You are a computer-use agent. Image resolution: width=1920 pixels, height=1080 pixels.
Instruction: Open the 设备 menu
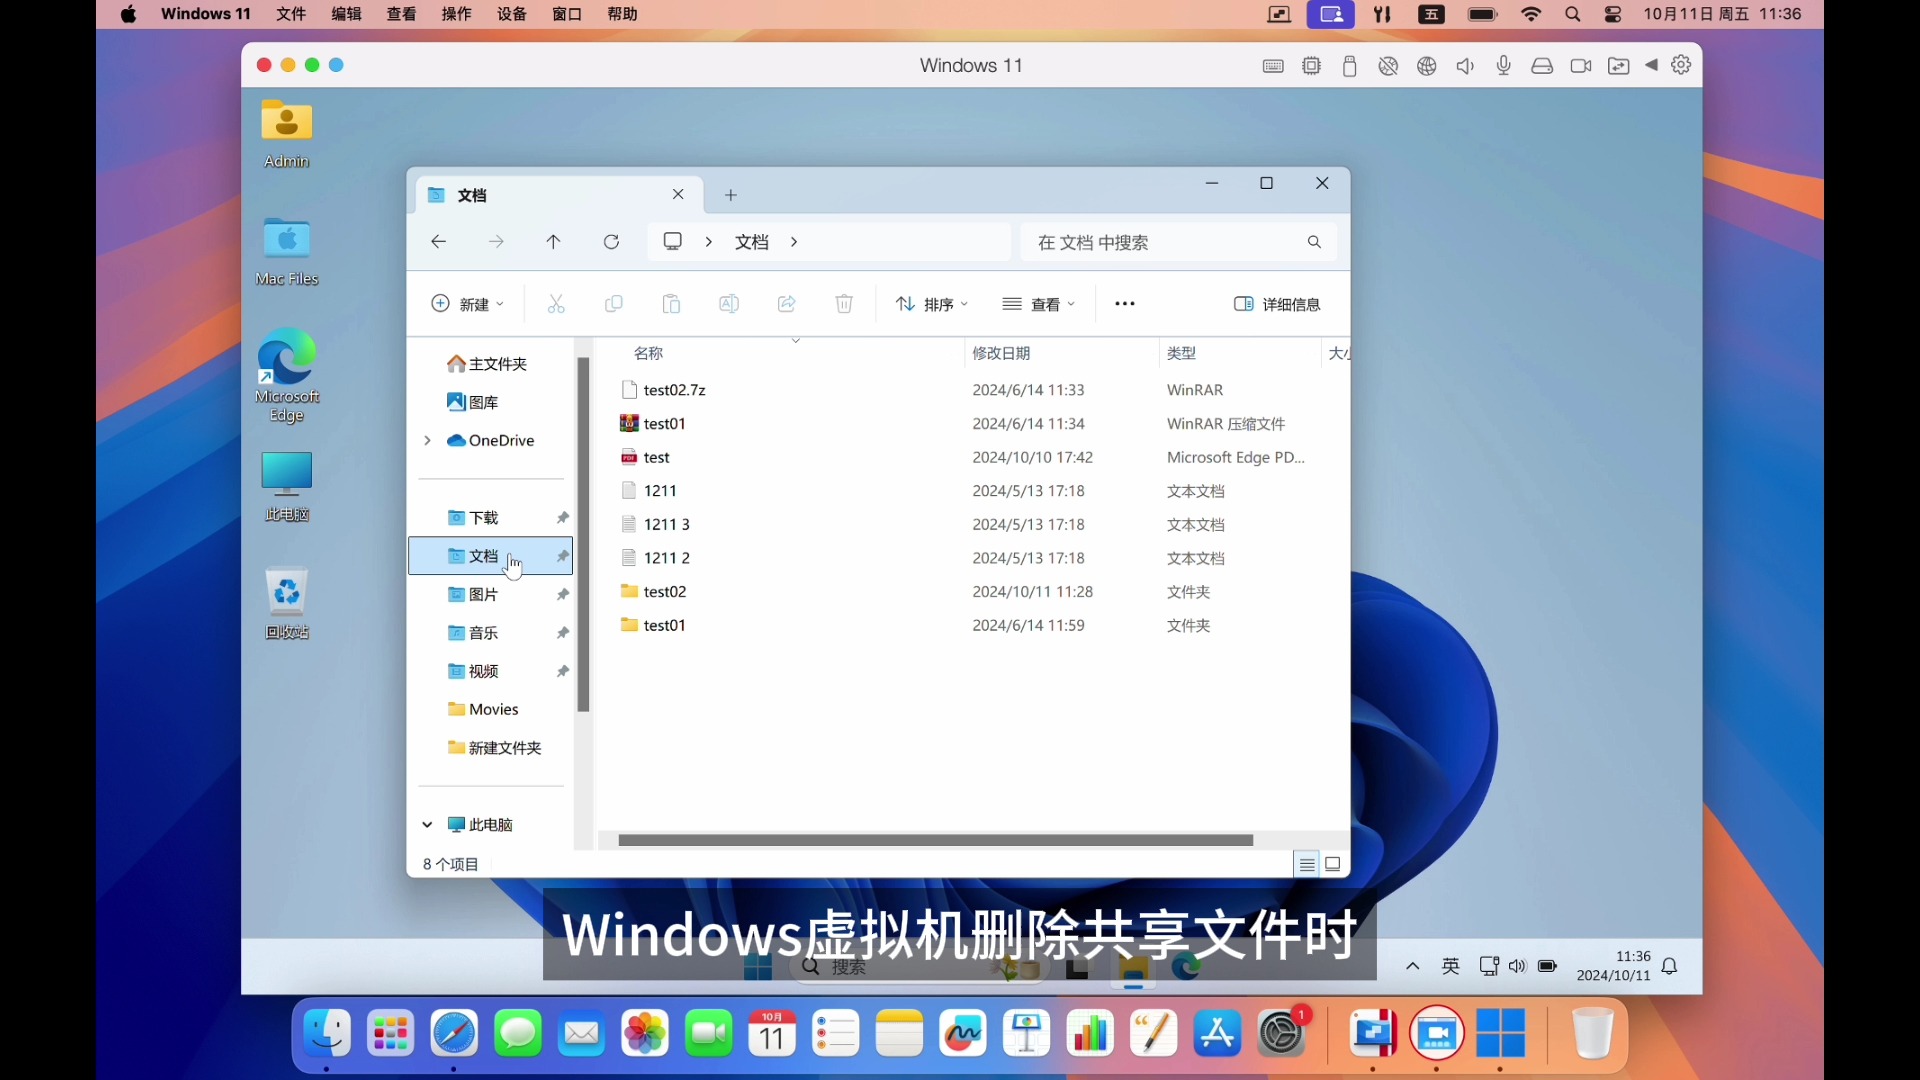(511, 14)
